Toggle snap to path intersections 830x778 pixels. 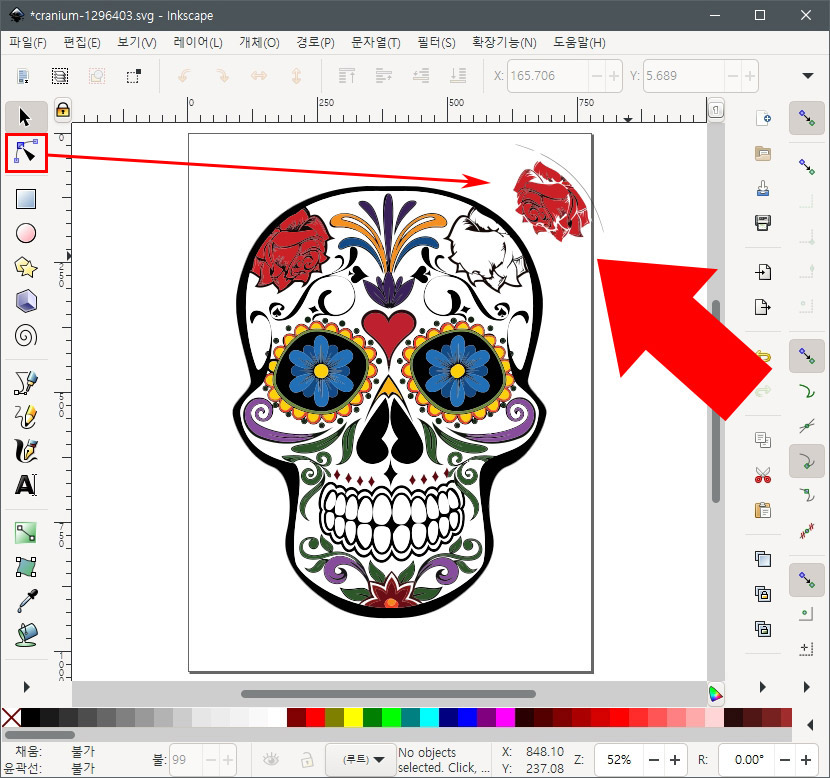coord(807,426)
